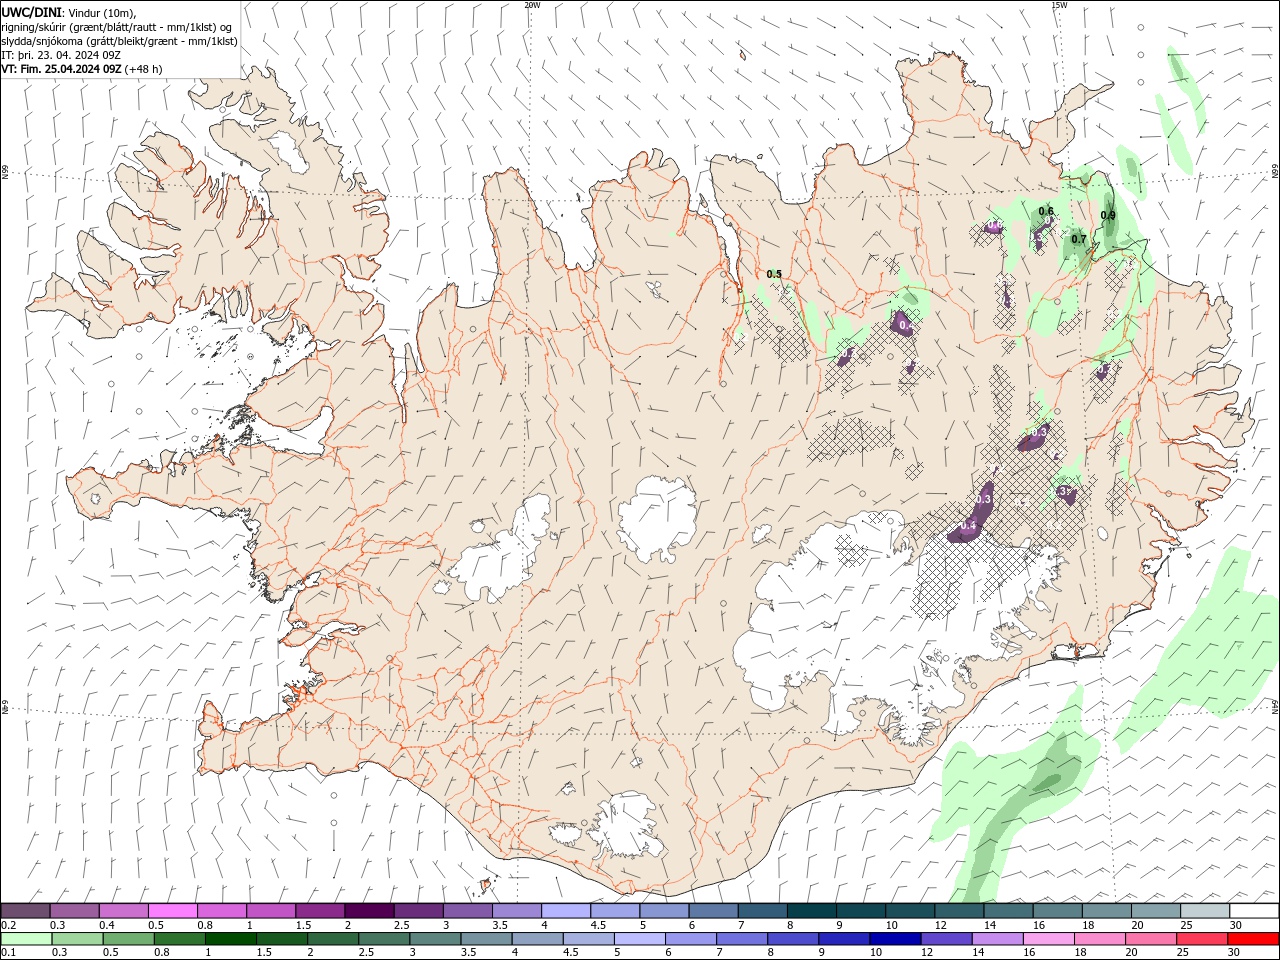1280x960 pixels.
Task: Choose the upper legend swatch labeled 3
Action: tap(467, 911)
